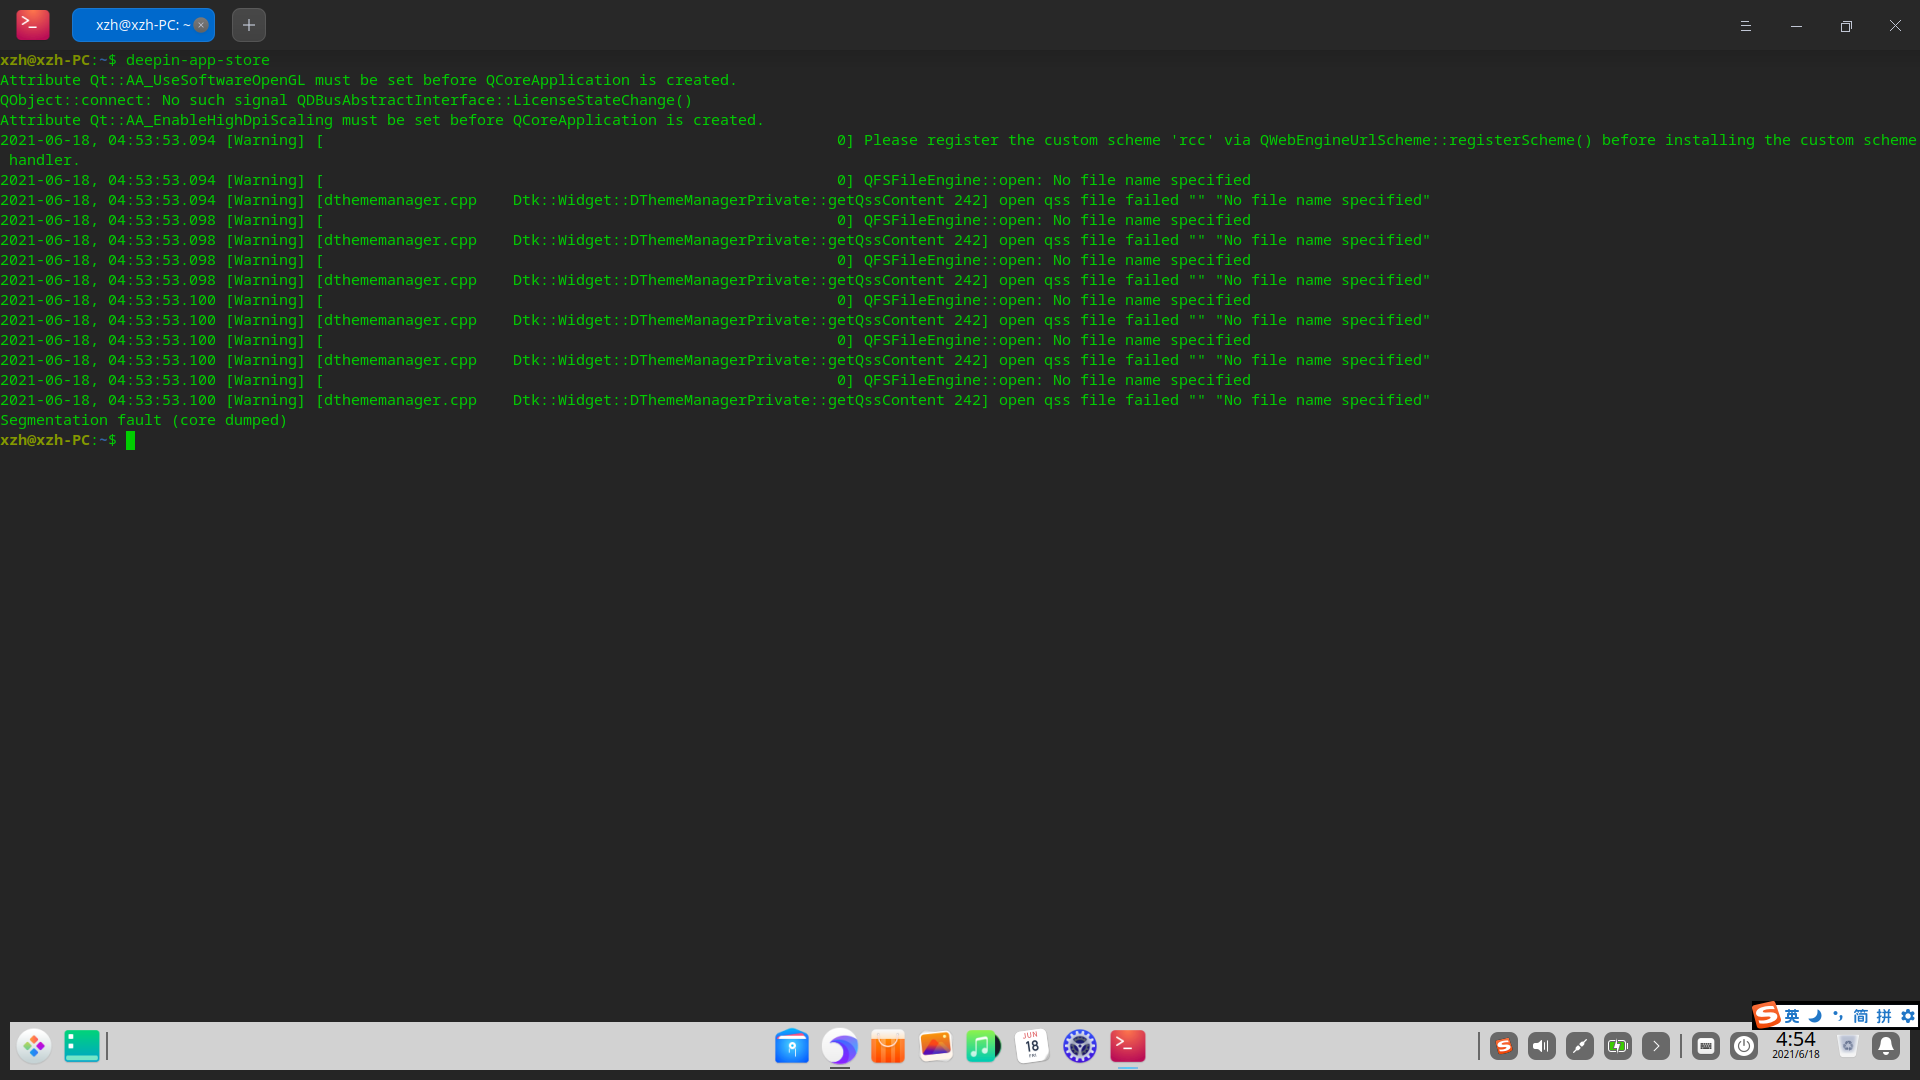Launch the music player from dock

[983, 1046]
